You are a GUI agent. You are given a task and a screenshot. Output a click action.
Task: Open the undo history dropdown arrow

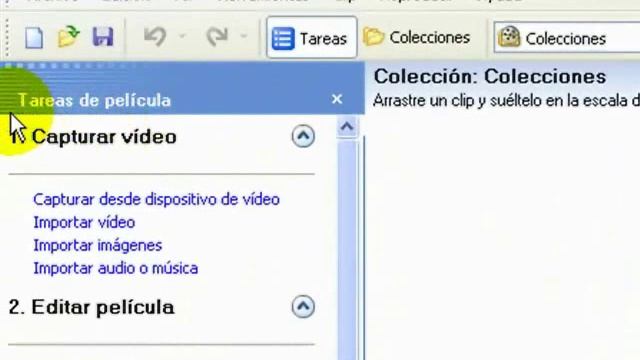(182, 37)
